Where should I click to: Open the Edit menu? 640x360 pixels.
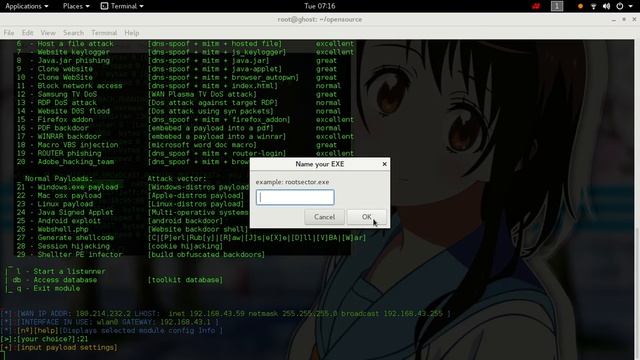tap(27, 33)
